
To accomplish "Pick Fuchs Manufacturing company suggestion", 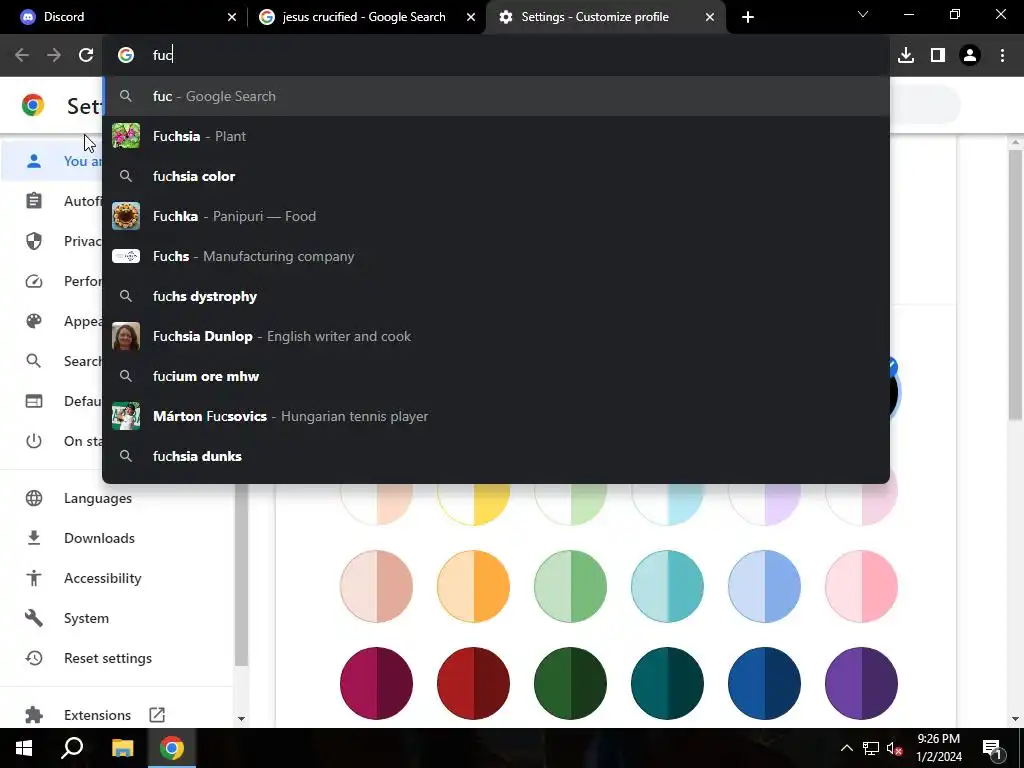I will [x=496, y=256].
